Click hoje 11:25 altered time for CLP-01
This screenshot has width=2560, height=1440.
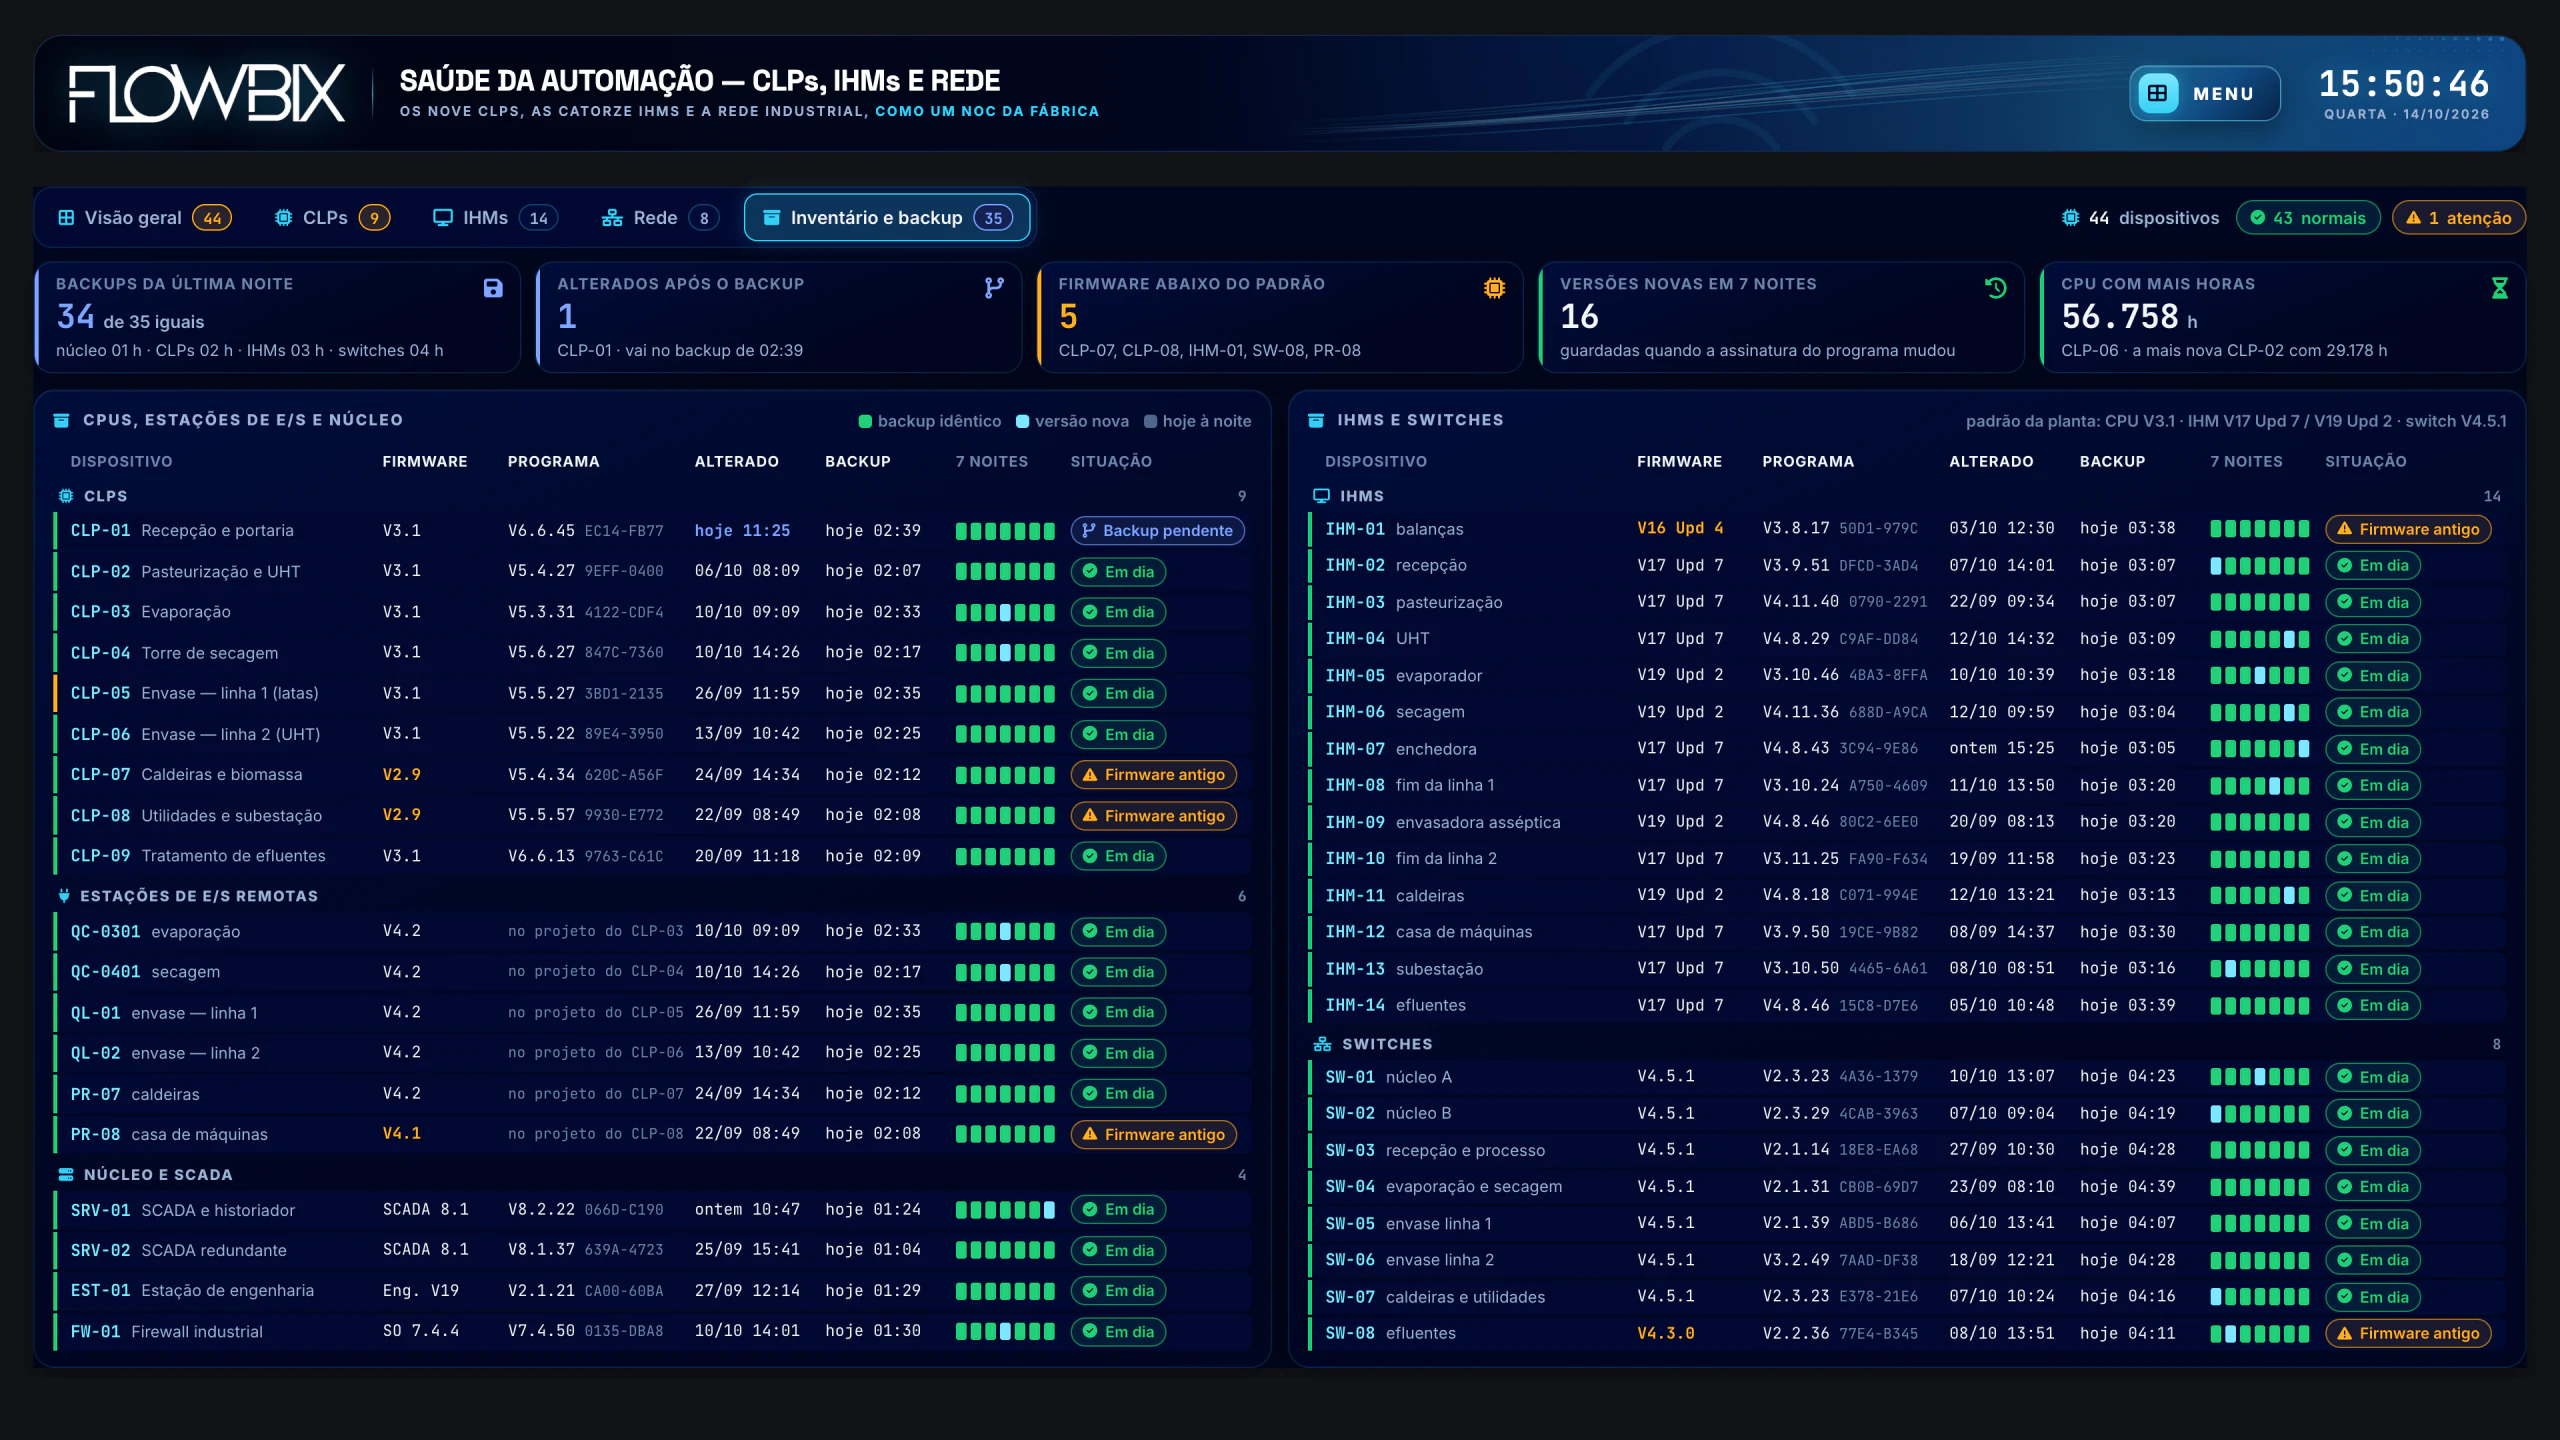pyautogui.click(x=742, y=530)
